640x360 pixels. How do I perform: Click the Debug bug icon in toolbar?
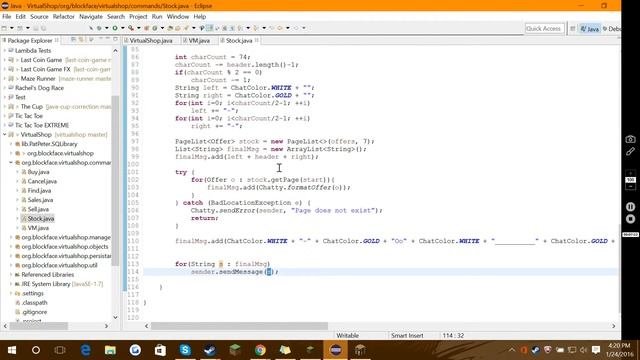point(99,28)
